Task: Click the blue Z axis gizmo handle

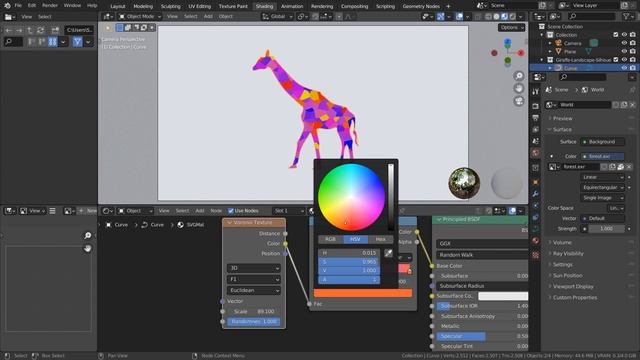Action: pos(507,42)
